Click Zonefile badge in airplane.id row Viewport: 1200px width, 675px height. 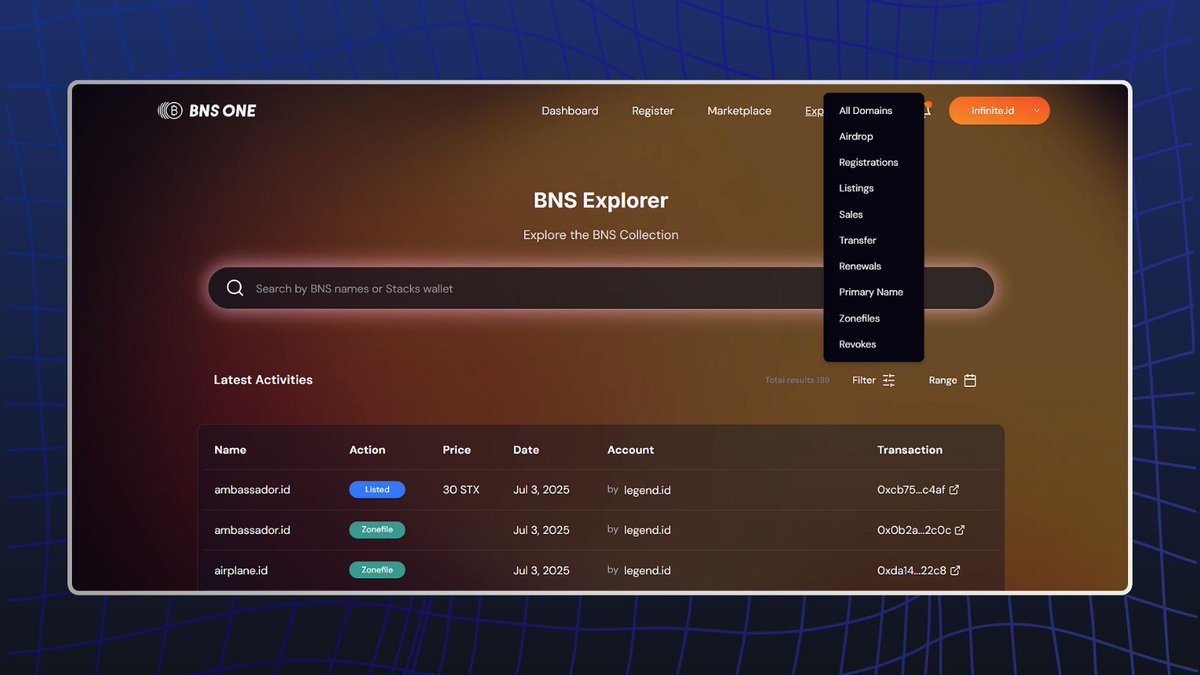point(377,570)
